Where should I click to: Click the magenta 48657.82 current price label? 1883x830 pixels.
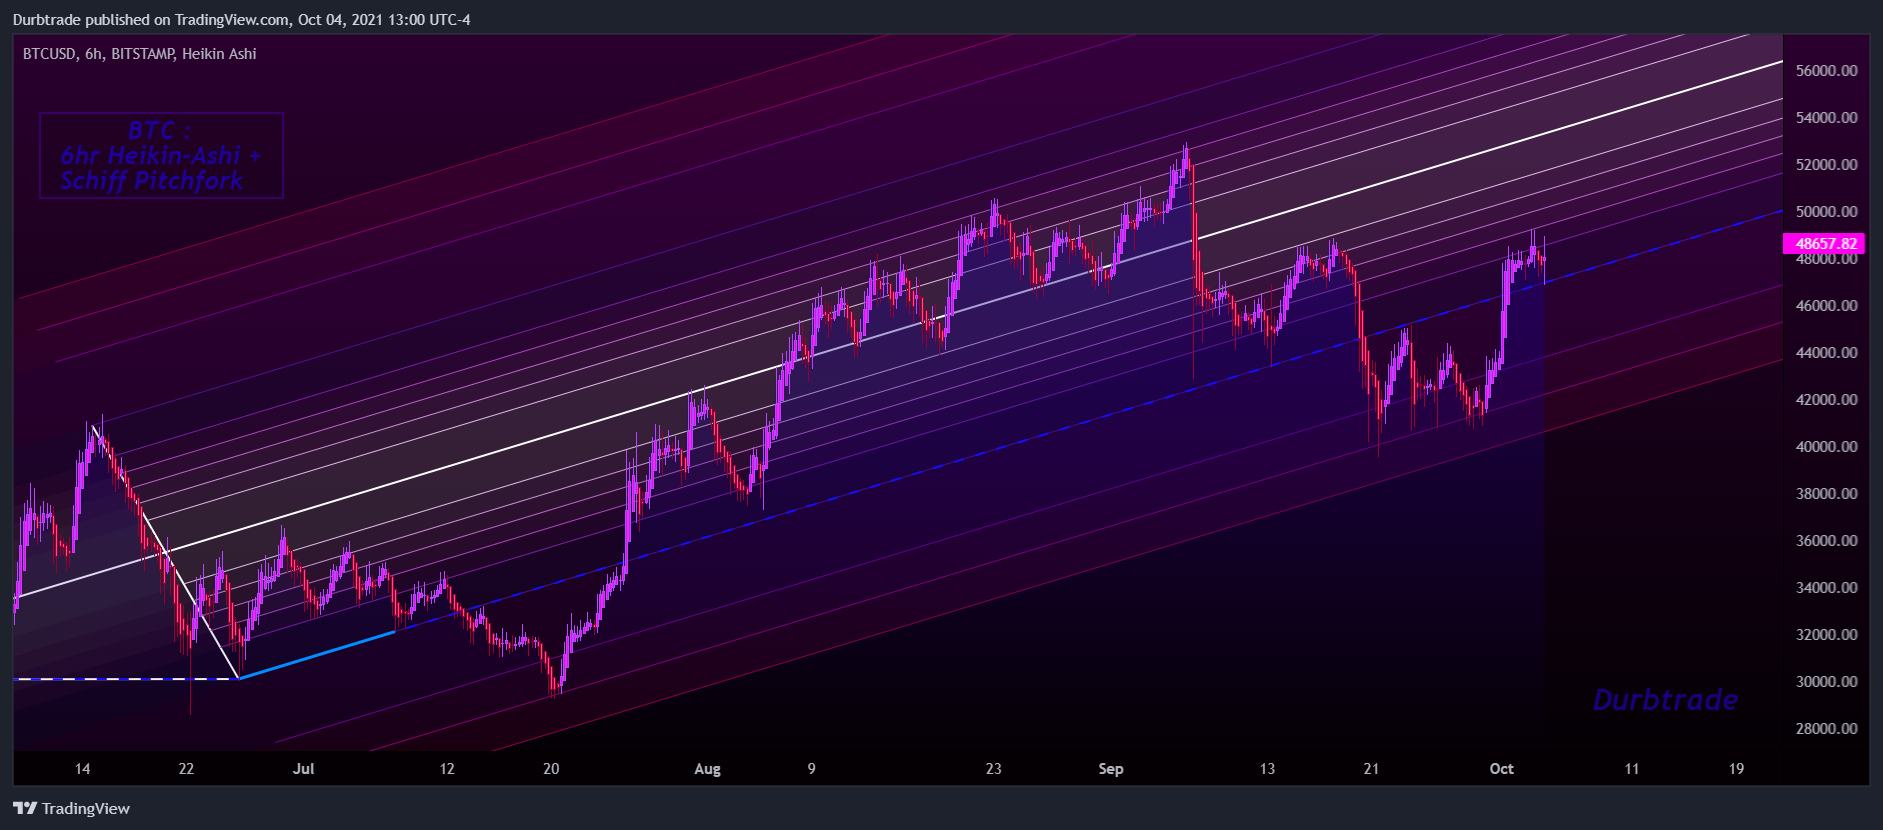click(1825, 243)
